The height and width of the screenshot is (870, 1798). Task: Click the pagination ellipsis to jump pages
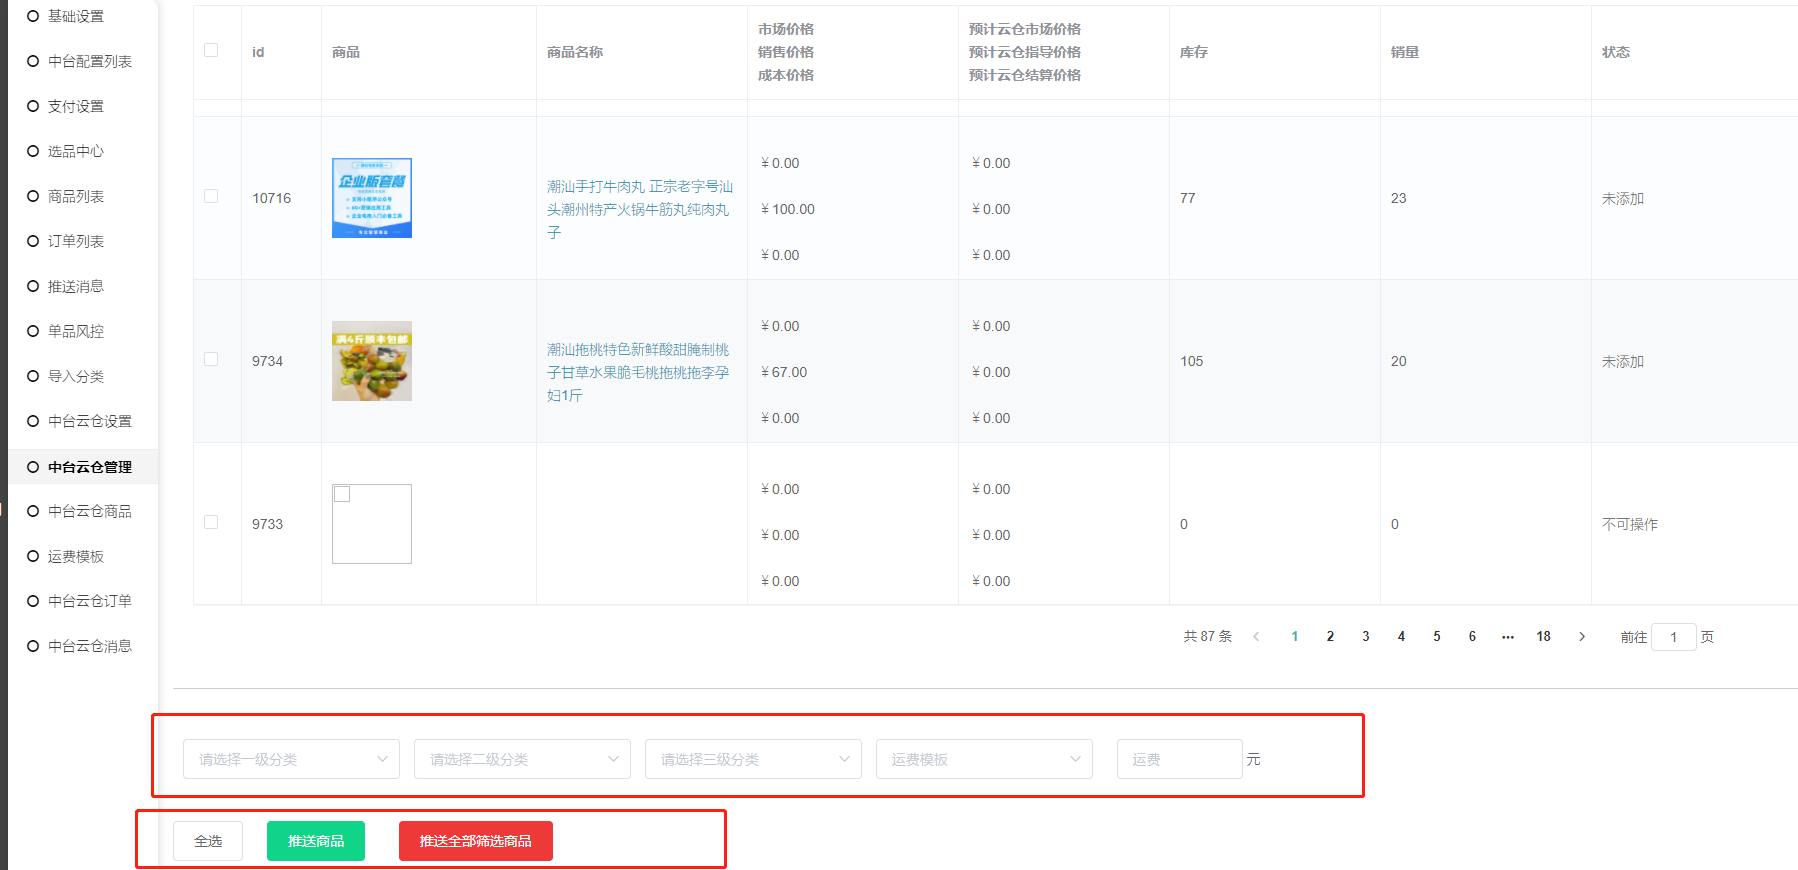[x=1507, y=637]
